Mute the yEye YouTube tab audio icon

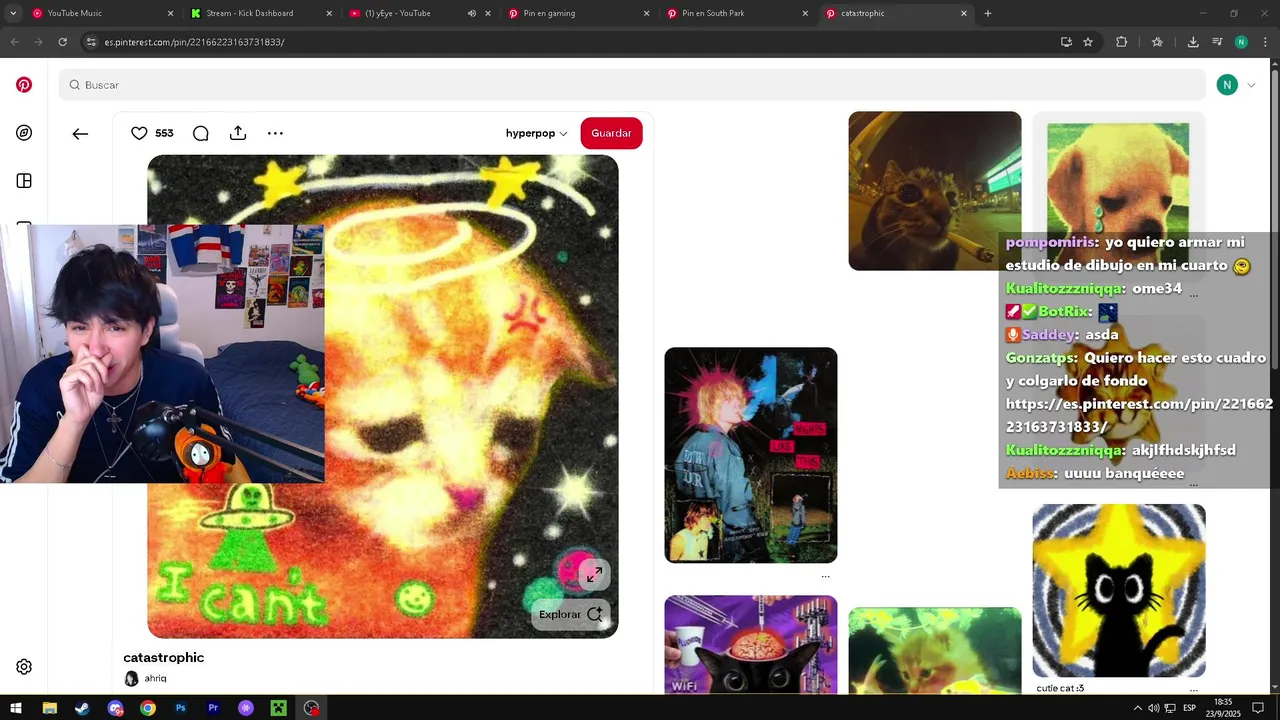pyautogui.click(x=472, y=13)
